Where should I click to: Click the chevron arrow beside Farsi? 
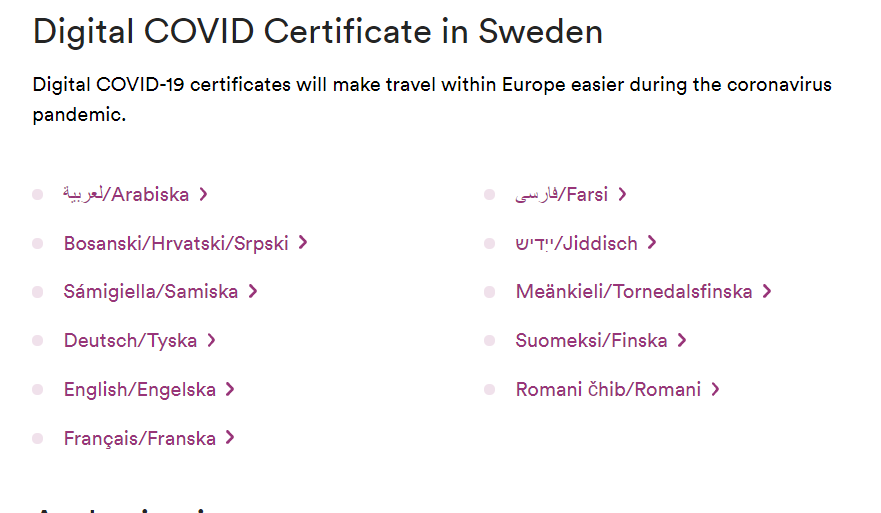pyautogui.click(x=623, y=195)
